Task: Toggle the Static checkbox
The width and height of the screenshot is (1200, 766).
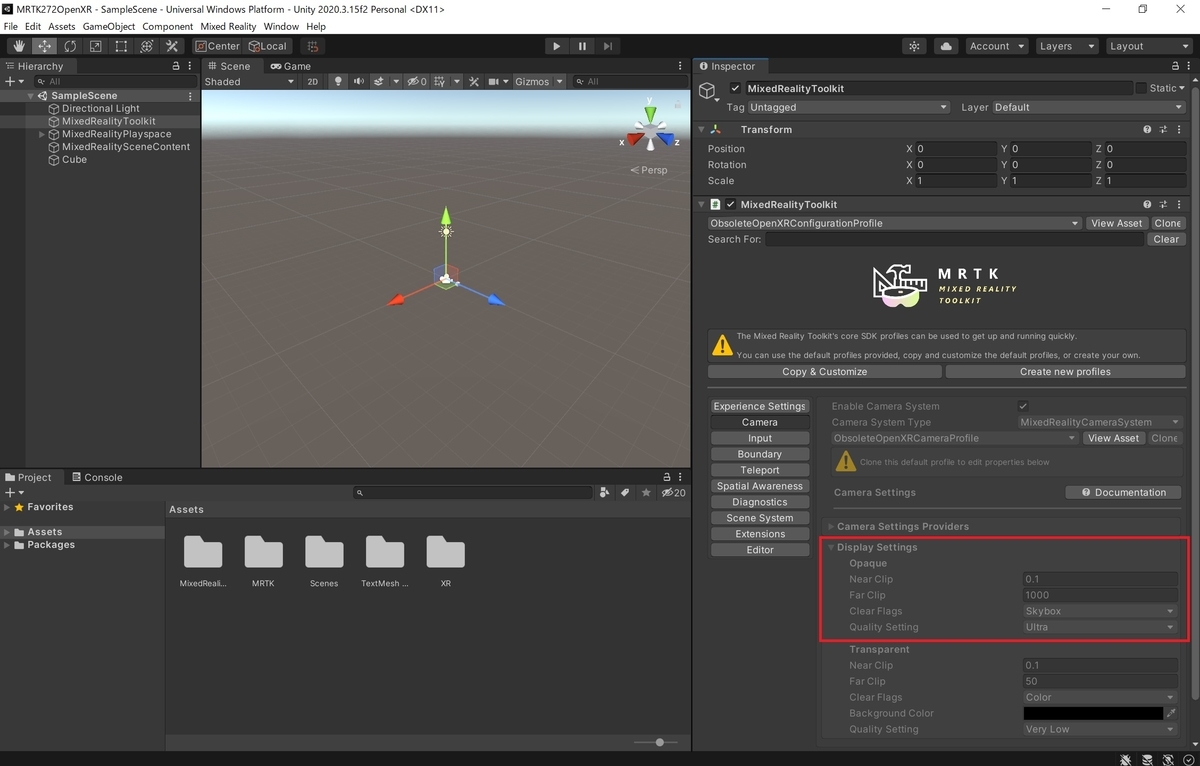Action: click(1141, 88)
